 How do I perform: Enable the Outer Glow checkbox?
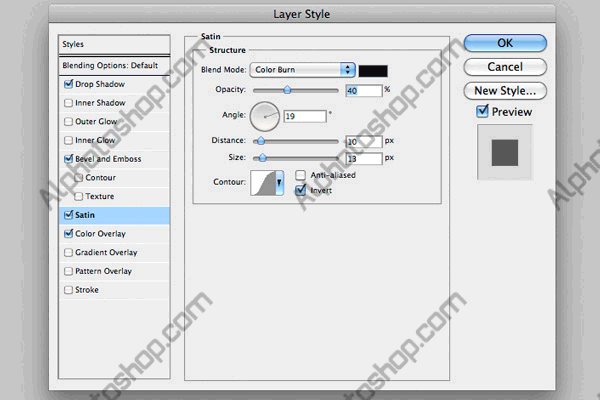[68, 121]
